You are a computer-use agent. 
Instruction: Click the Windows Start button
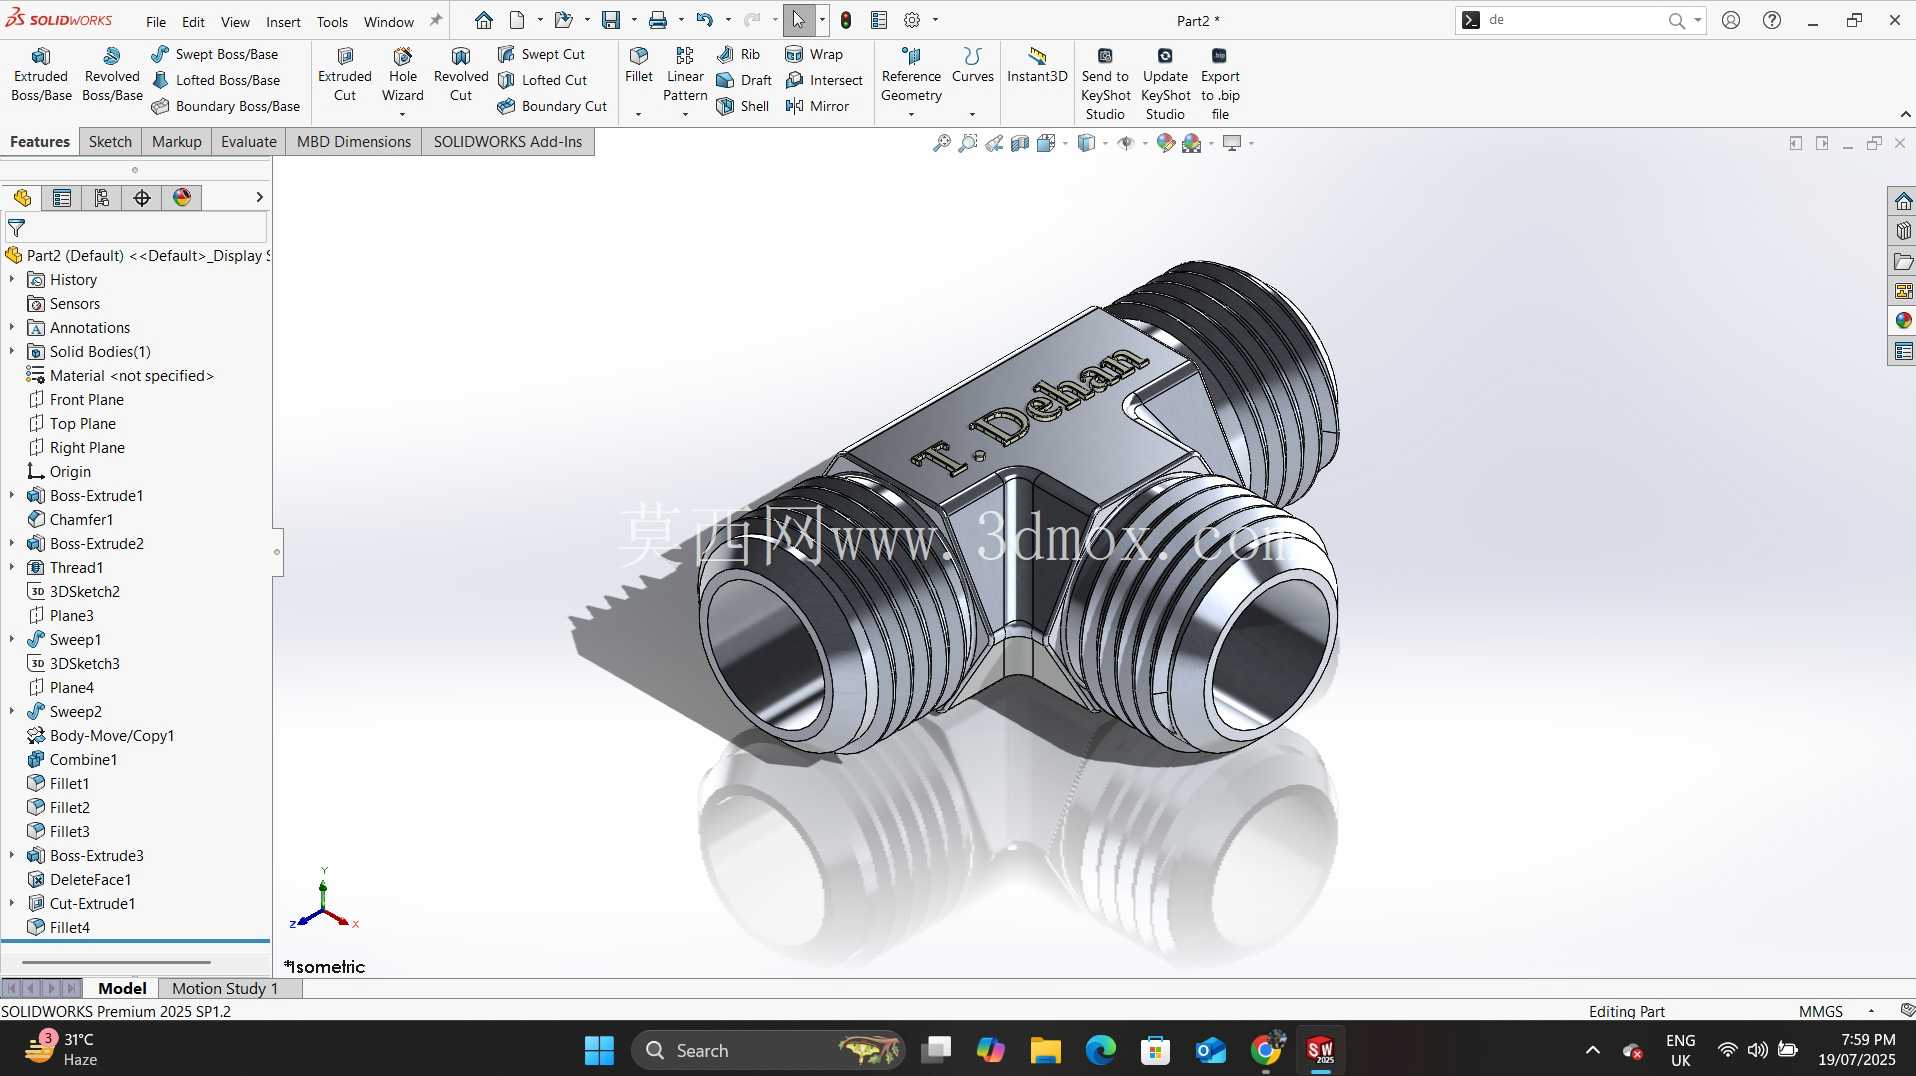pos(599,1050)
